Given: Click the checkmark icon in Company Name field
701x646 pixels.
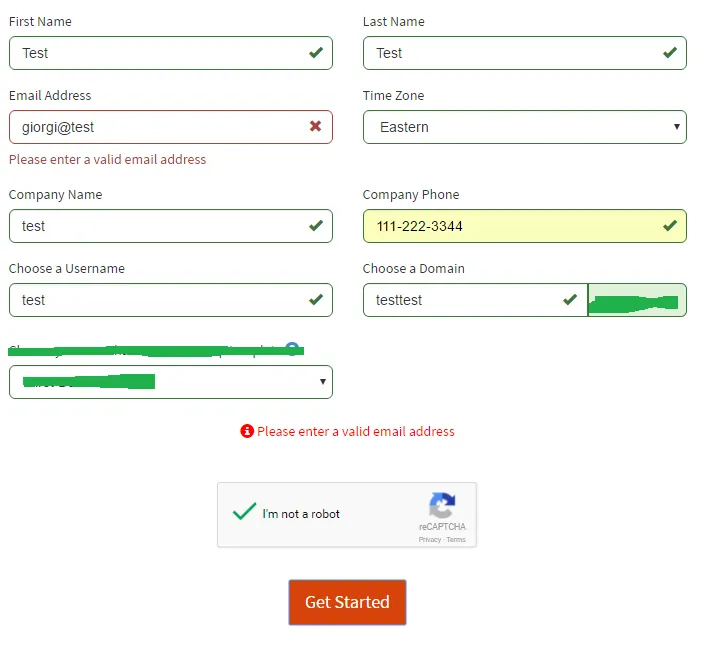Looking at the screenshot, I should (x=316, y=225).
